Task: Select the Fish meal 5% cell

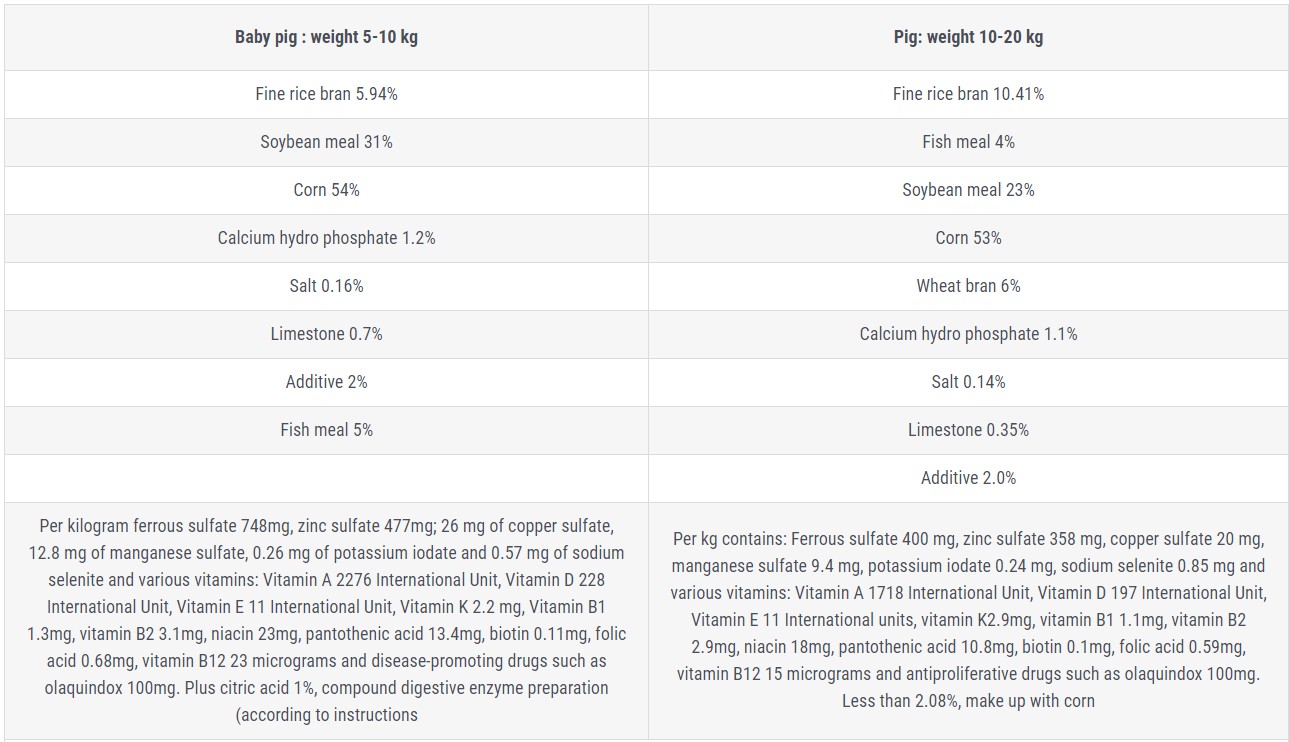Action: pos(326,430)
